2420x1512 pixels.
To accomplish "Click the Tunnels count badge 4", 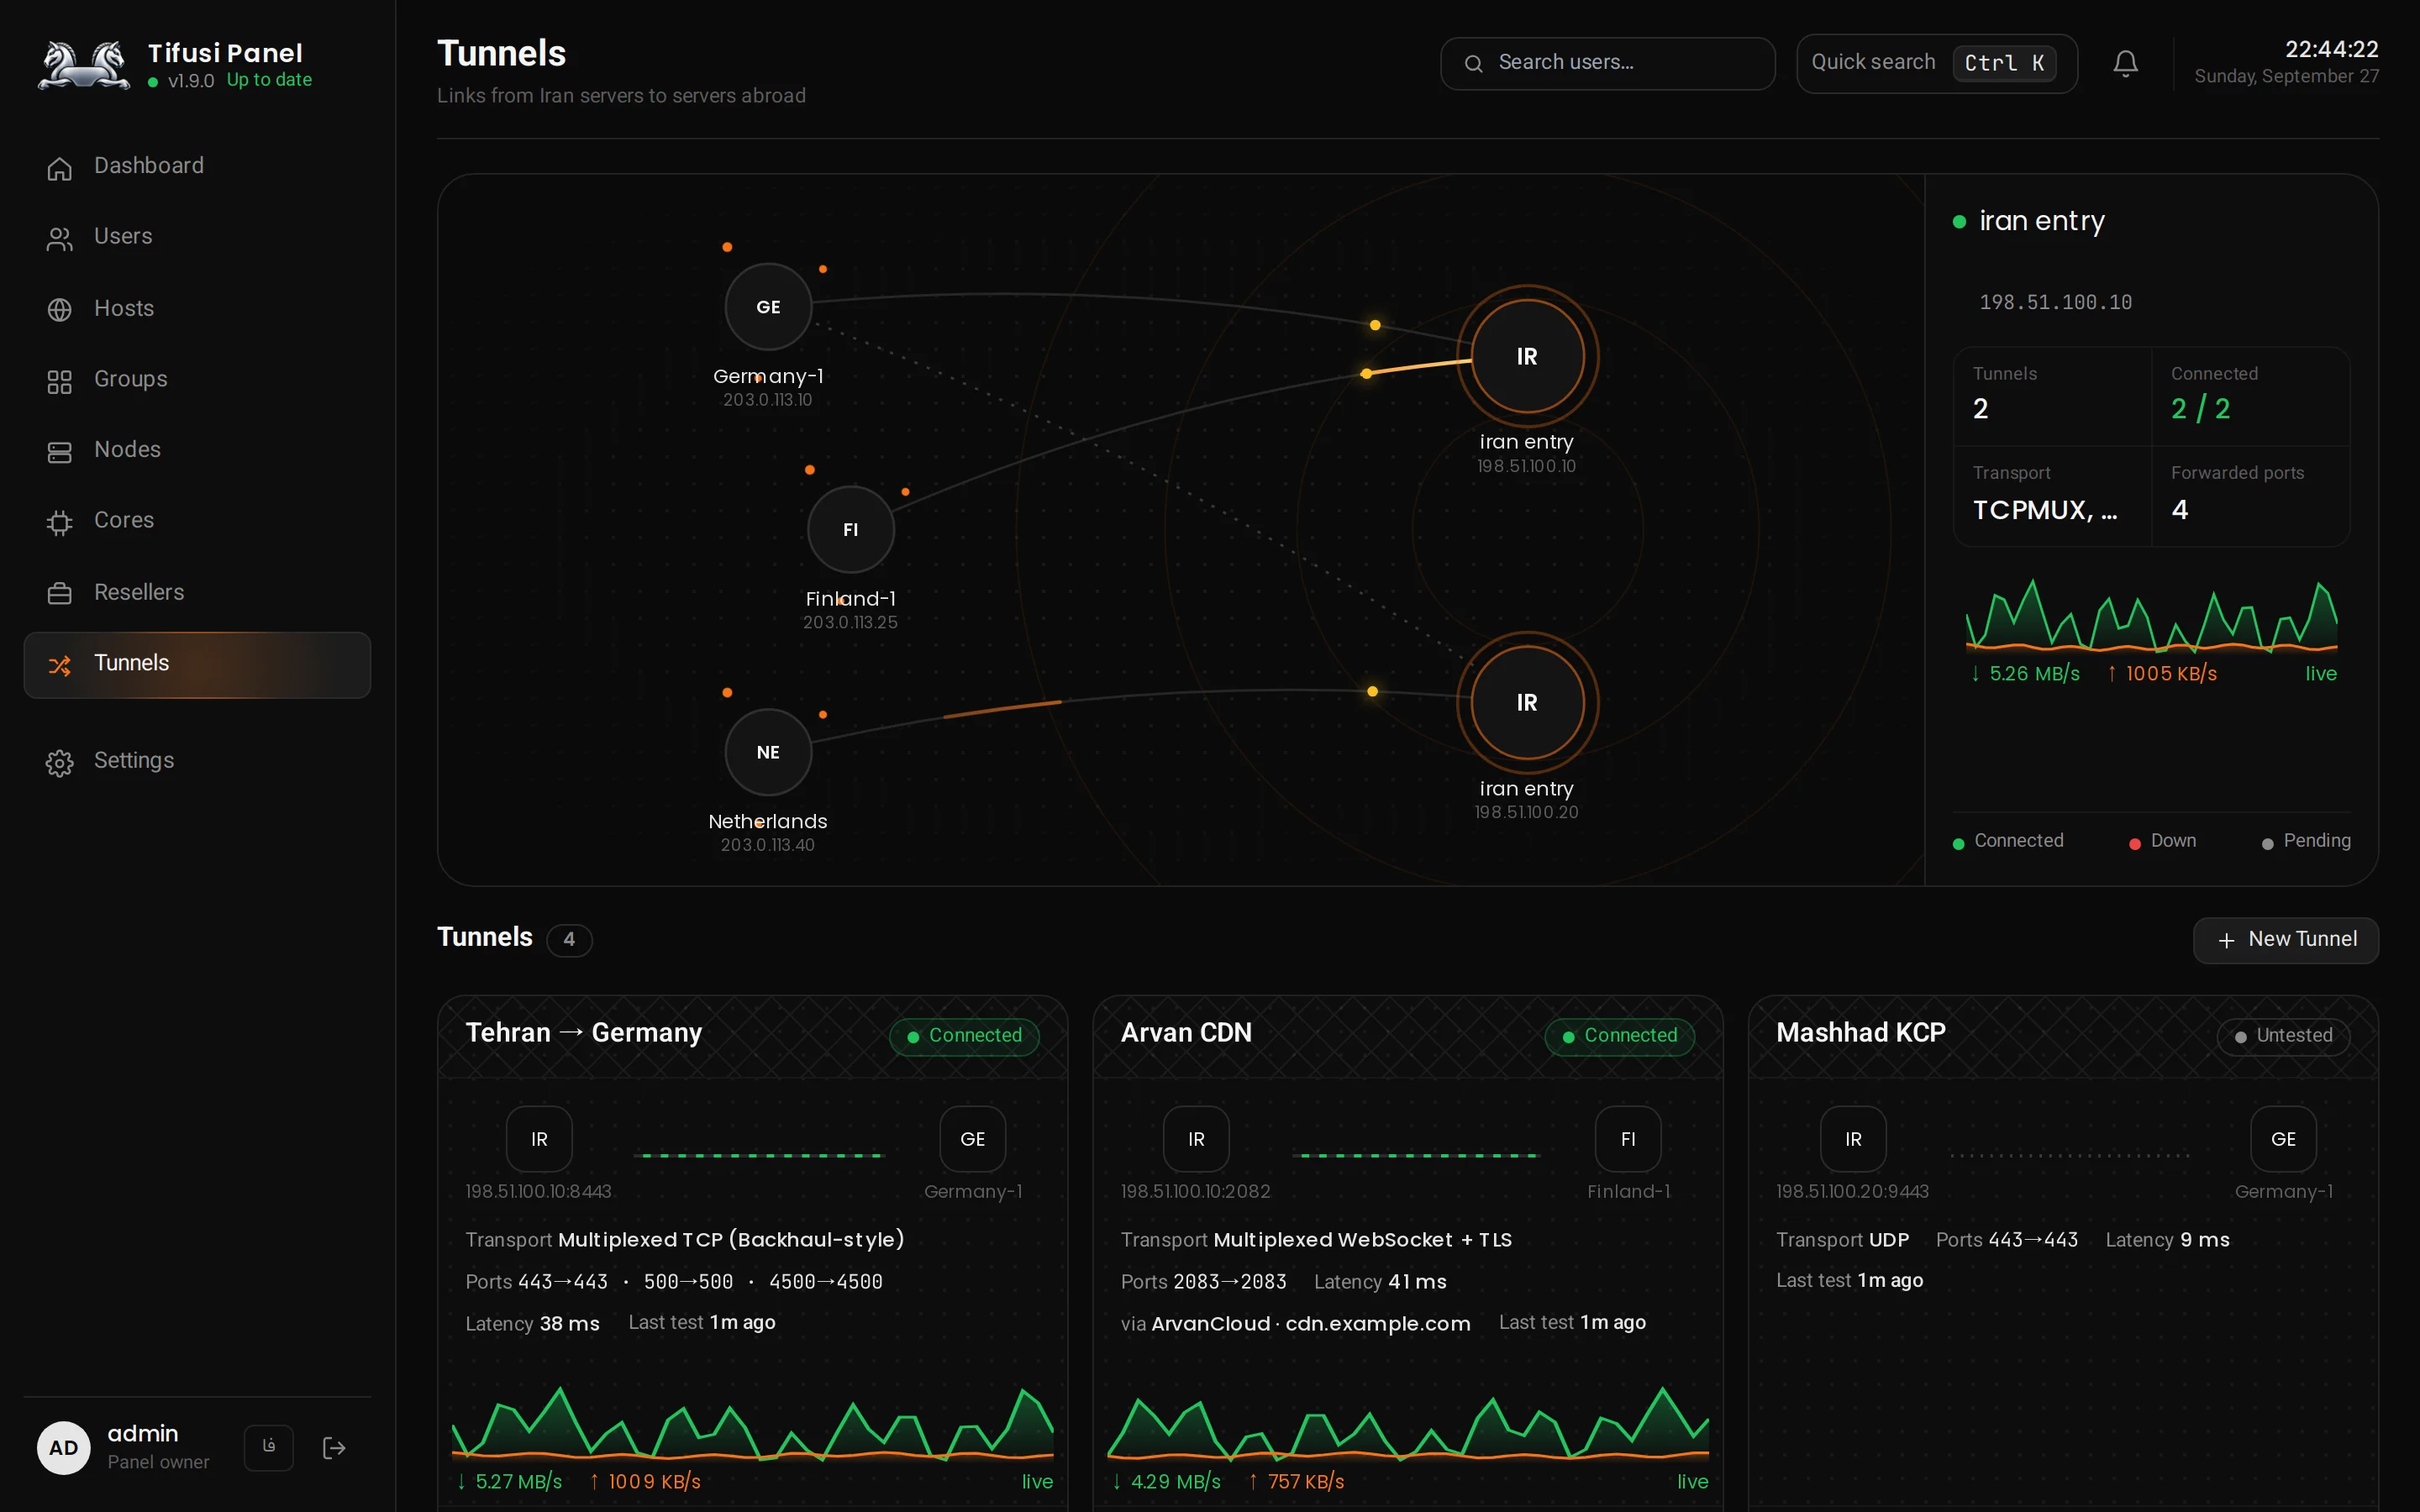I will tap(569, 940).
